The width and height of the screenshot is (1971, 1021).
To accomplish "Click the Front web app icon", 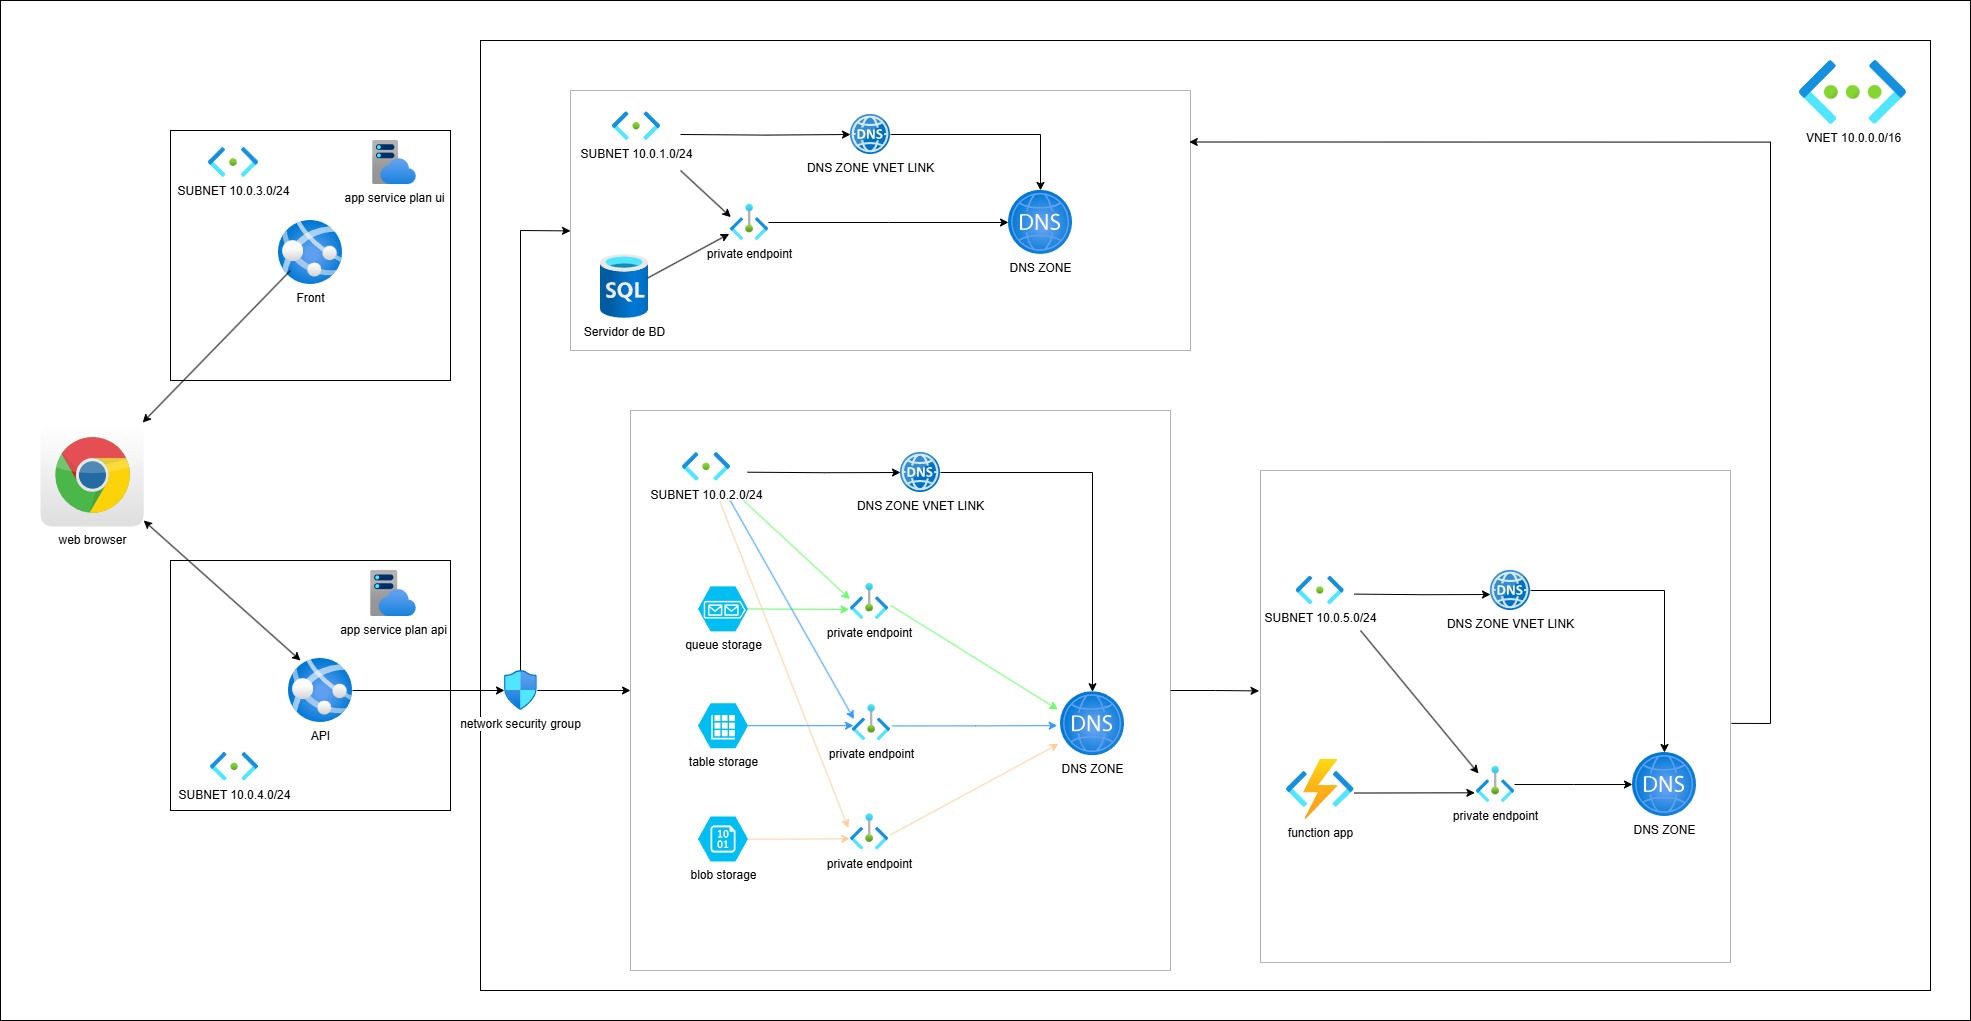I will point(310,252).
